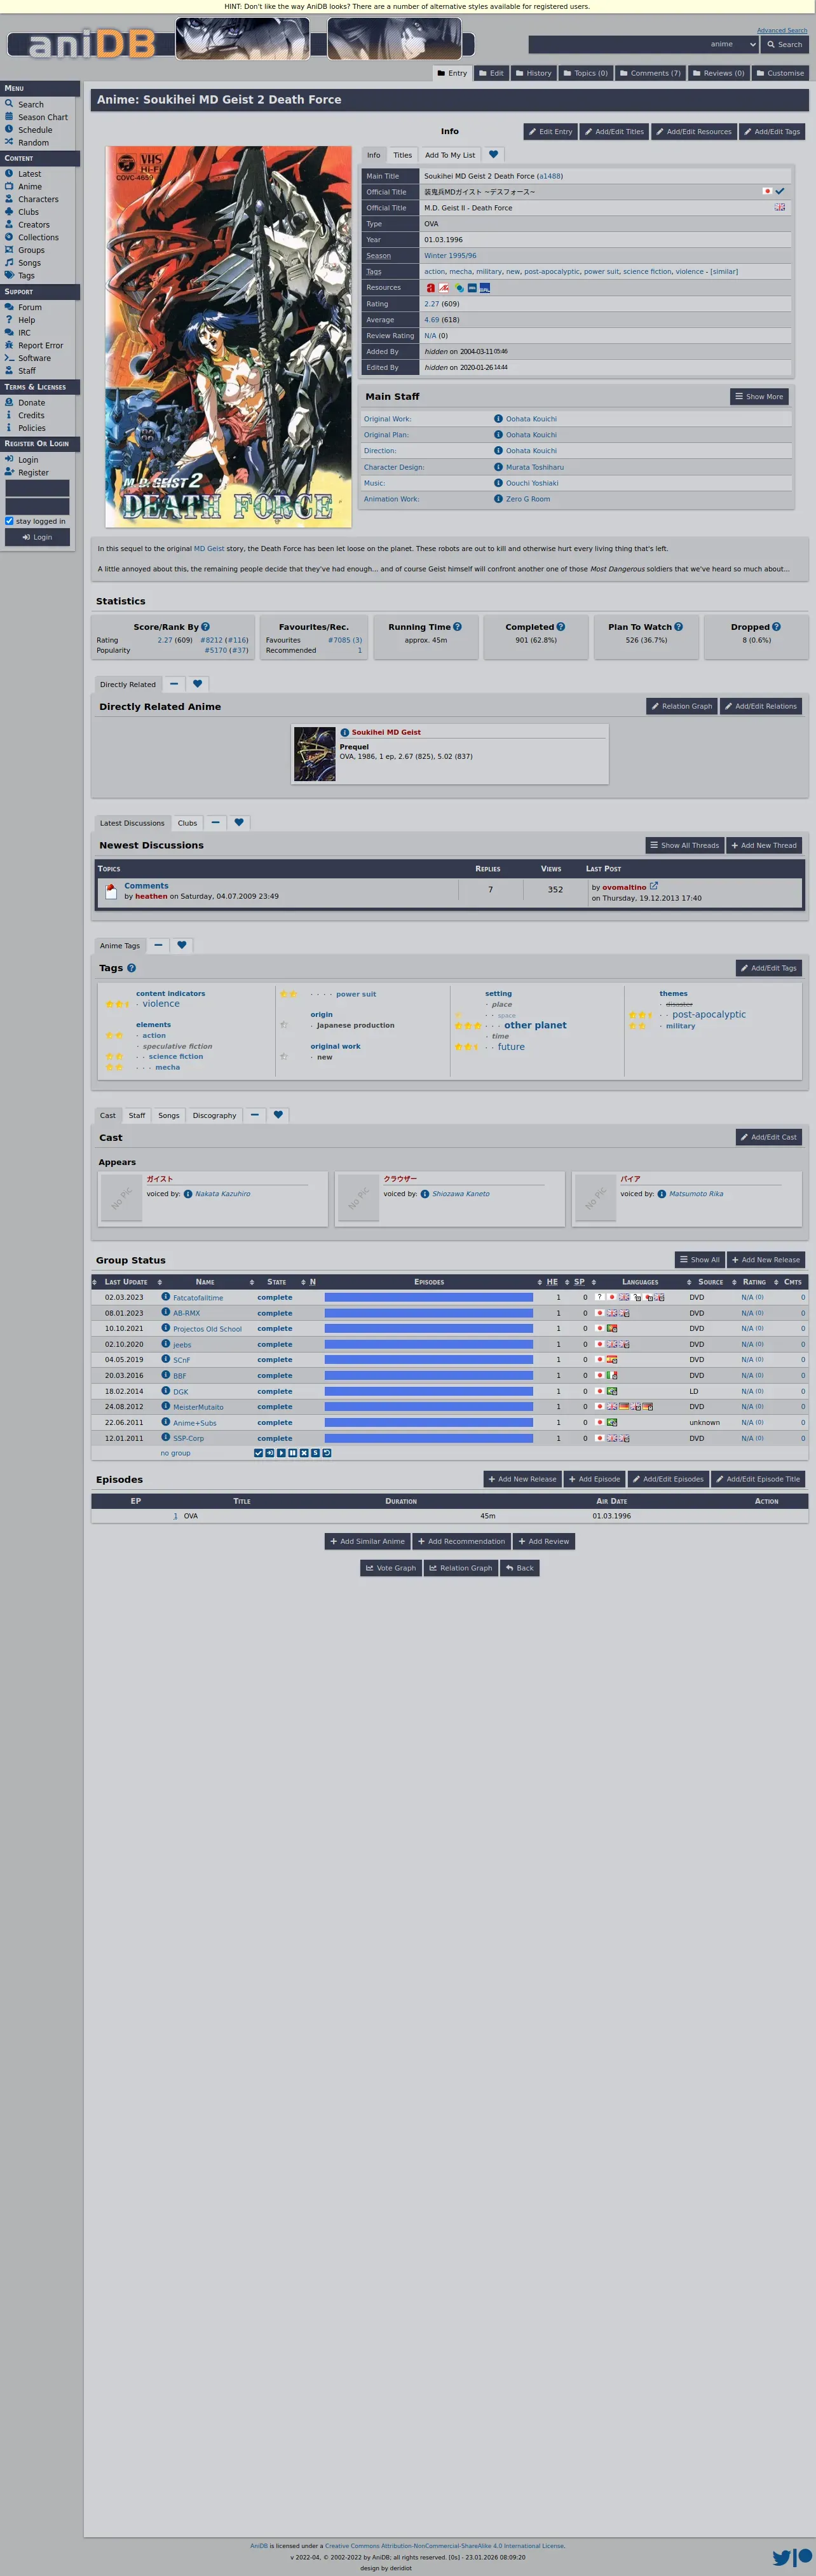This screenshot has width=816, height=2576.
Task: Open the Add To My List tab
Action: point(450,155)
